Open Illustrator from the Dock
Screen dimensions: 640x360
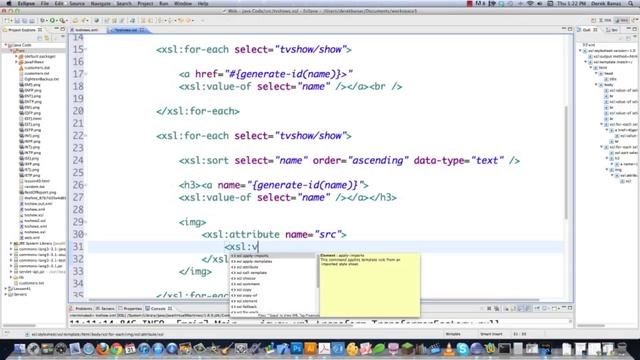(310, 349)
